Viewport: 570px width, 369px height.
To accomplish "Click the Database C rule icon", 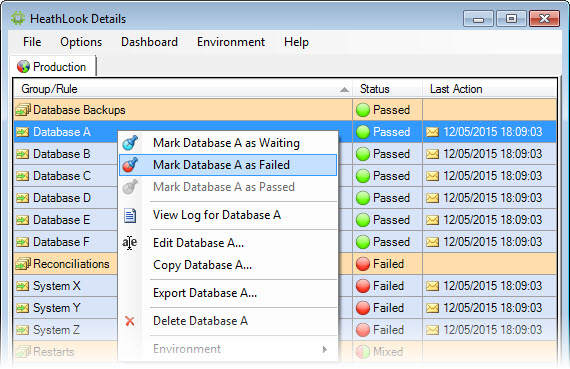I will click(x=23, y=176).
